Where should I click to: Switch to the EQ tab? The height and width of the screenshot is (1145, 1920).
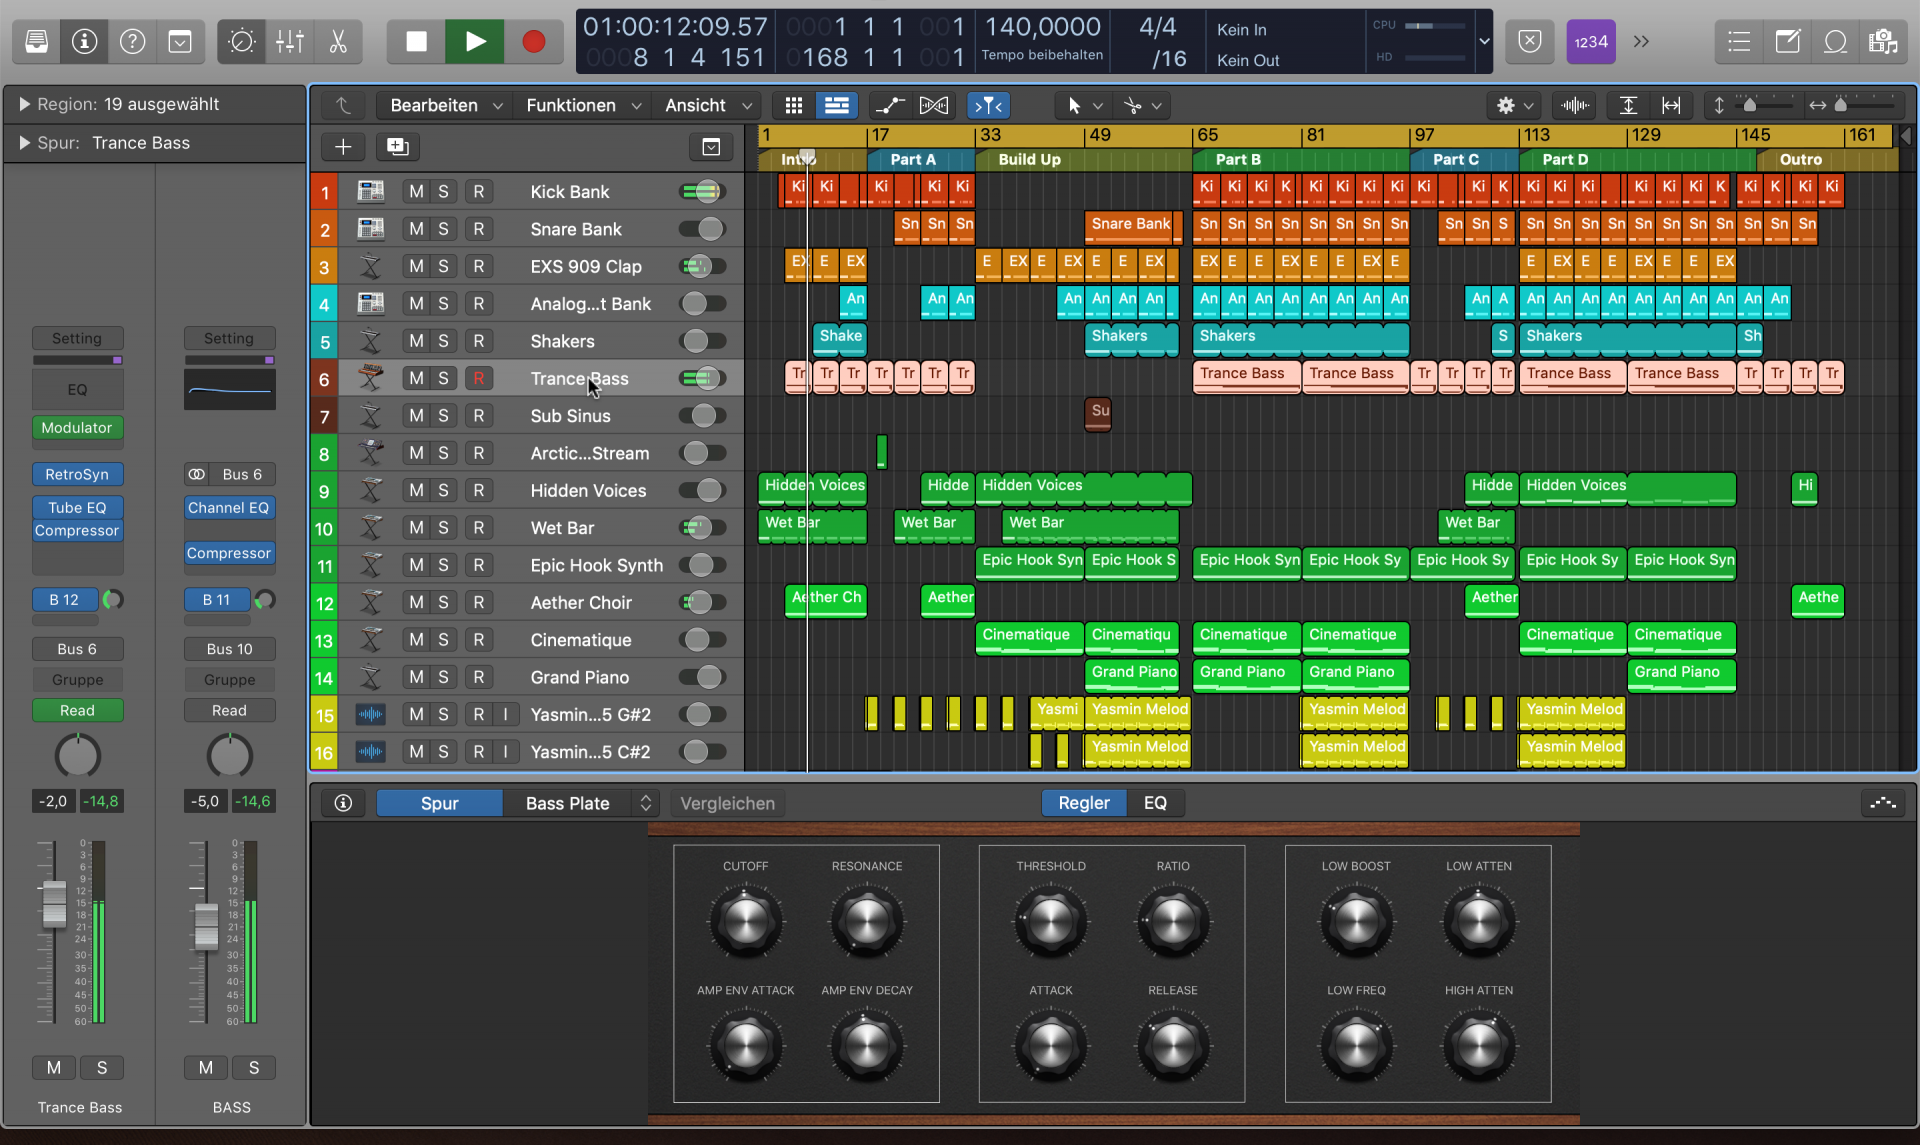(1155, 803)
